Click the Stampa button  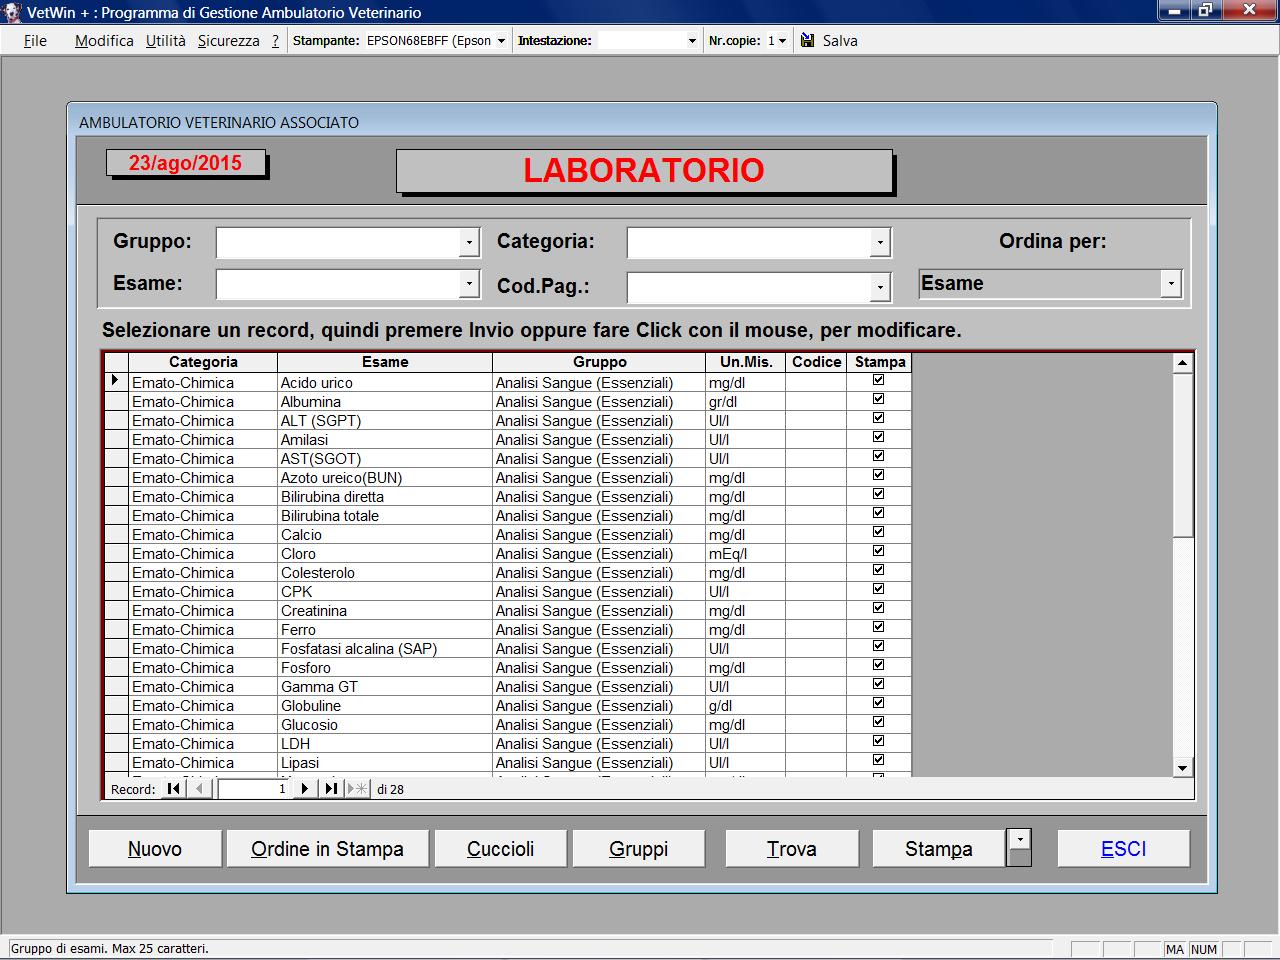(x=938, y=849)
